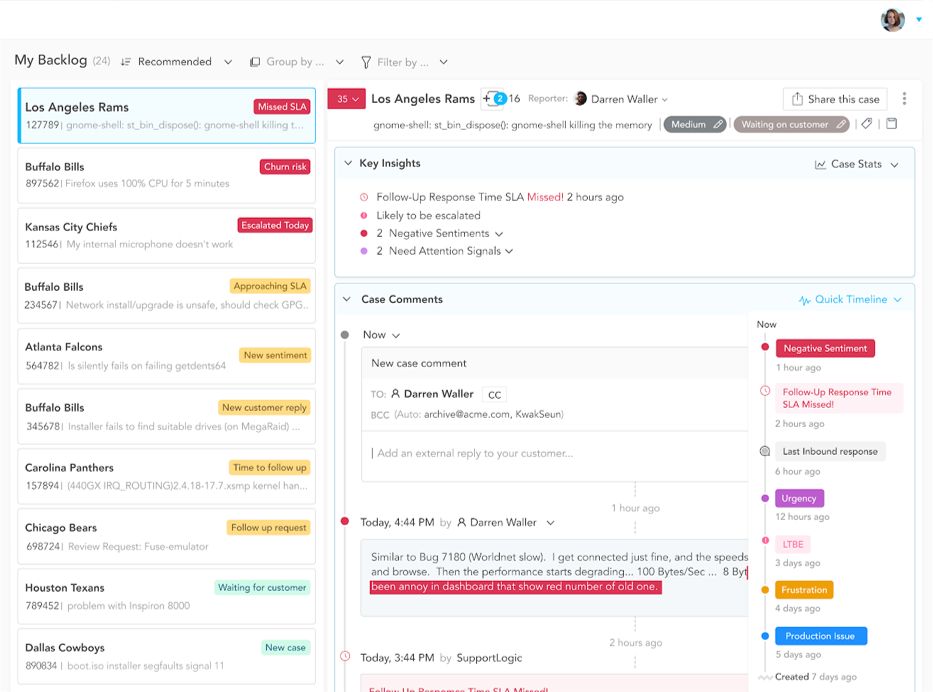The height and width of the screenshot is (692, 933).
Task: Expand 2 Negative Sentiments
Action: click(499, 234)
